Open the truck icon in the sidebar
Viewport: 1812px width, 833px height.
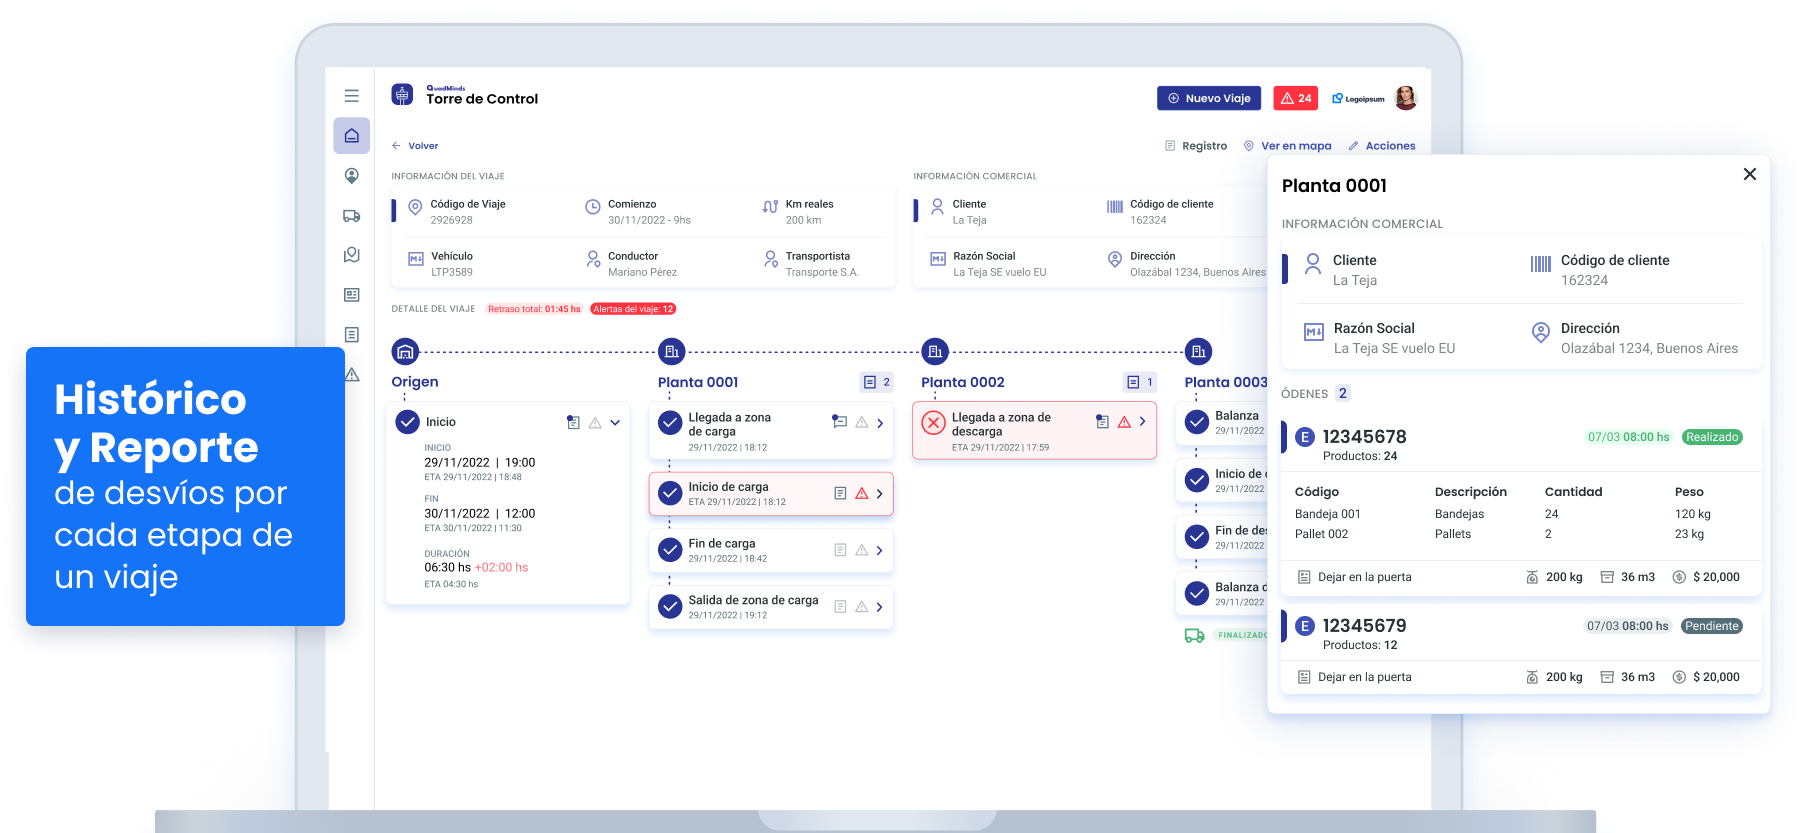[x=351, y=215]
